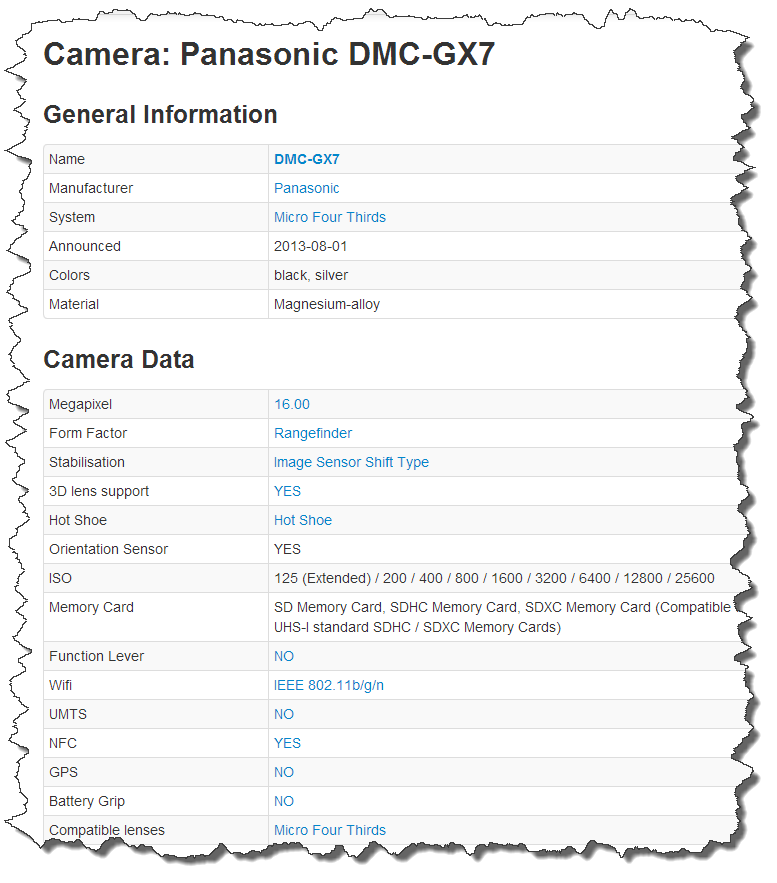
Task: Click the announced date 2013-08-01
Action: tap(310, 246)
